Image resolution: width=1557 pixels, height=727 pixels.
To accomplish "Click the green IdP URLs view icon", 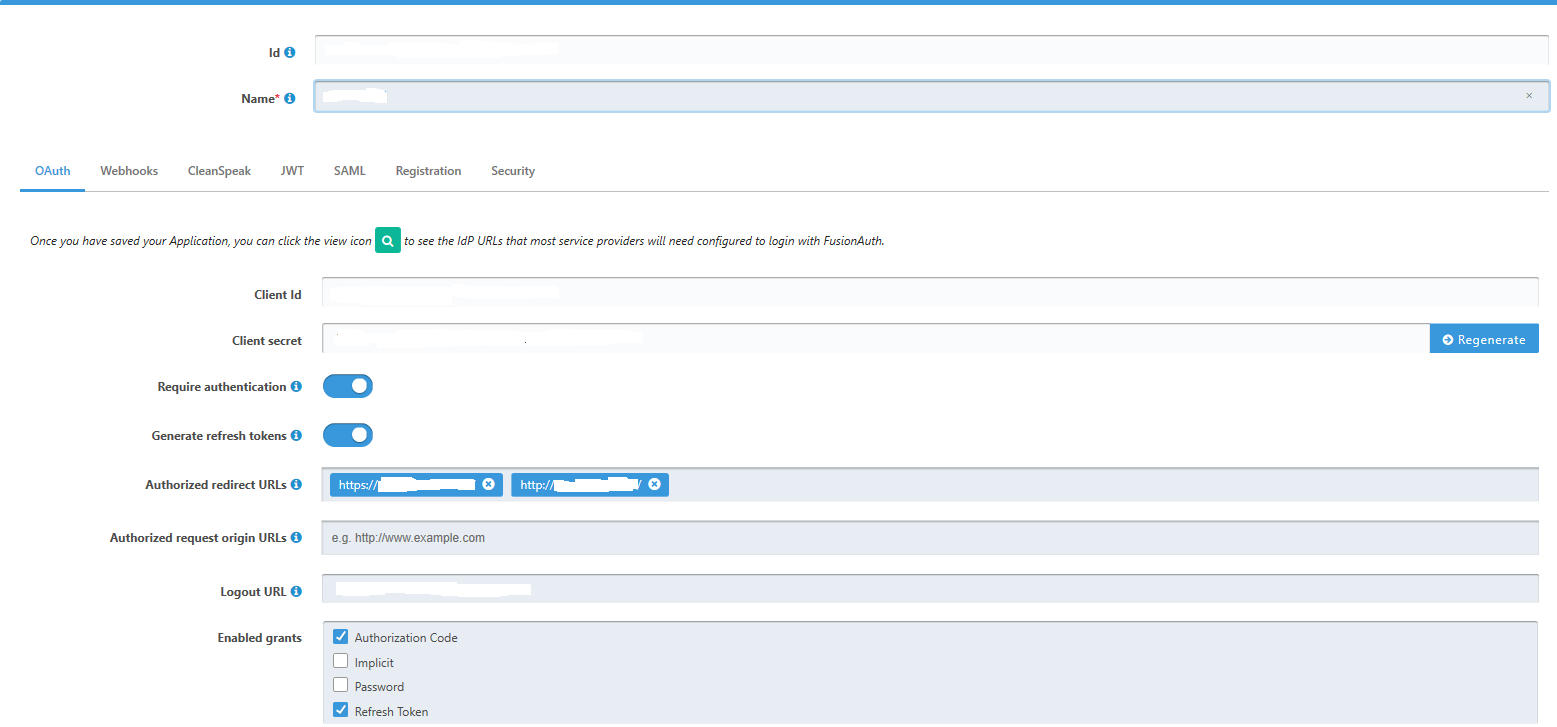I will [387, 240].
